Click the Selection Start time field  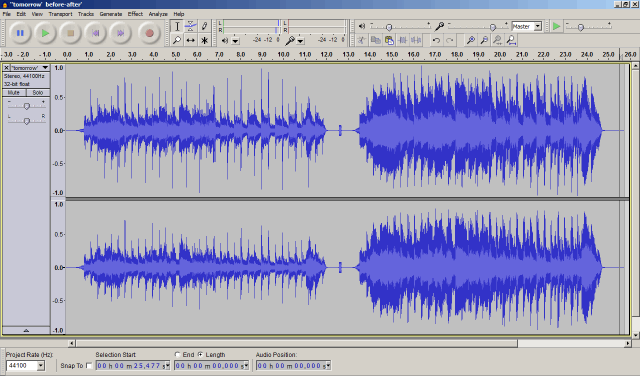pos(133,366)
